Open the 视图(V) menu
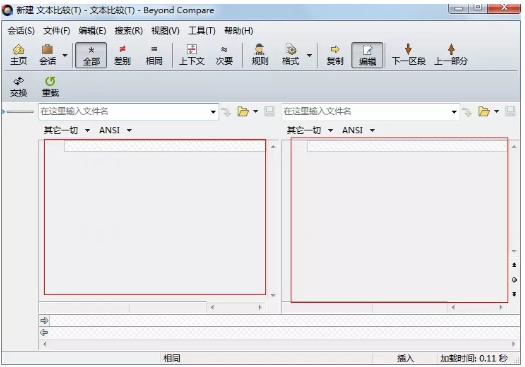 click(x=165, y=31)
